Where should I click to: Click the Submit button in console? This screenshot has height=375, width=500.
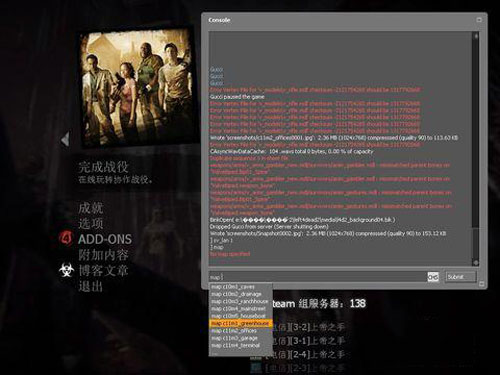click(461, 277)
